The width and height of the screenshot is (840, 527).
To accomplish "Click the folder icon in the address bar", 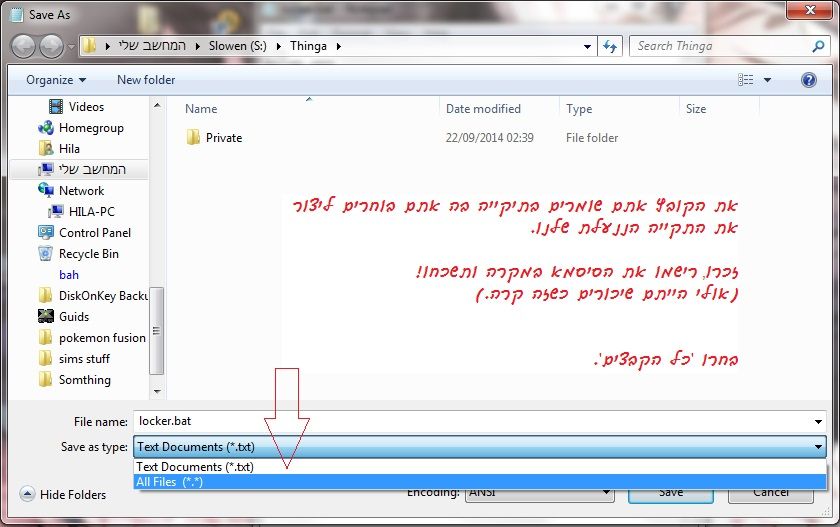I will tap(90, 46).
